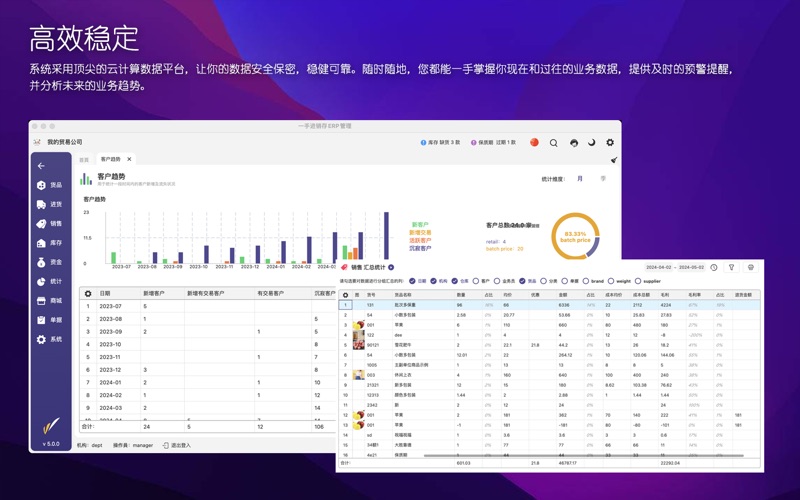Open date range 2024-04-02 to 2024-05-02 picker

(x=675, y=268)
